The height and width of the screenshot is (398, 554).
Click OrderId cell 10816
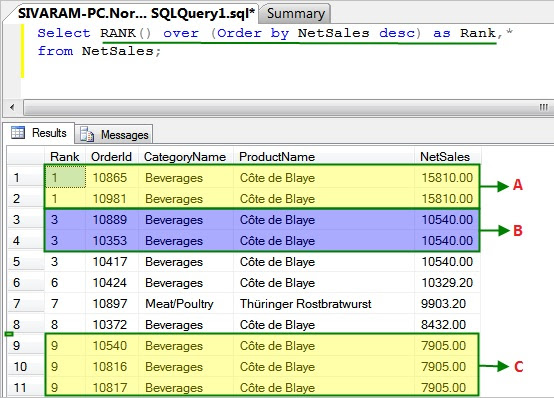pos(112,367)
